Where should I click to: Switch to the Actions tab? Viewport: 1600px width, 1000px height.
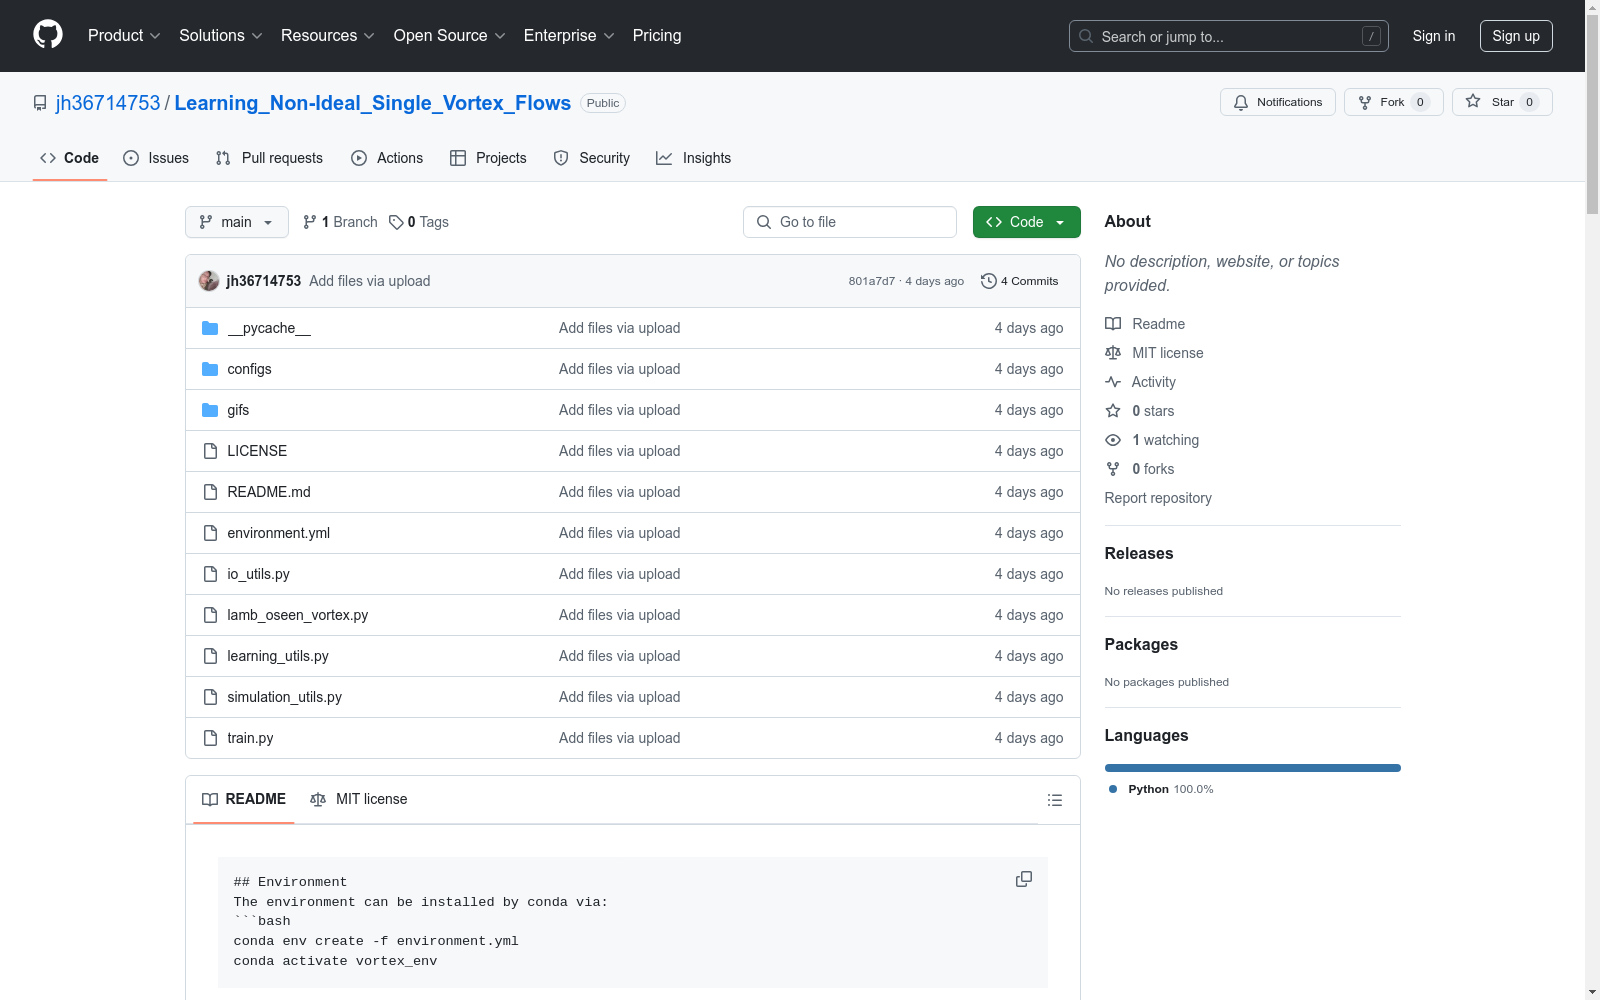point(387,158)
